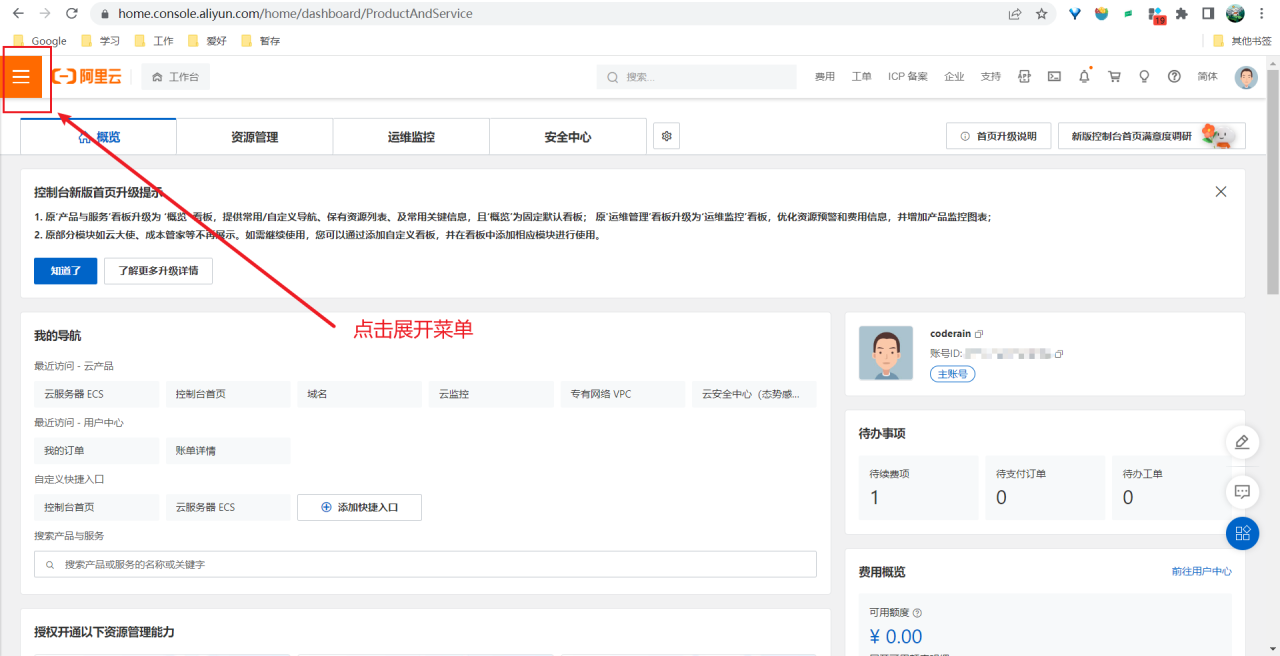Open the shopping cart

pos(1114,76)
